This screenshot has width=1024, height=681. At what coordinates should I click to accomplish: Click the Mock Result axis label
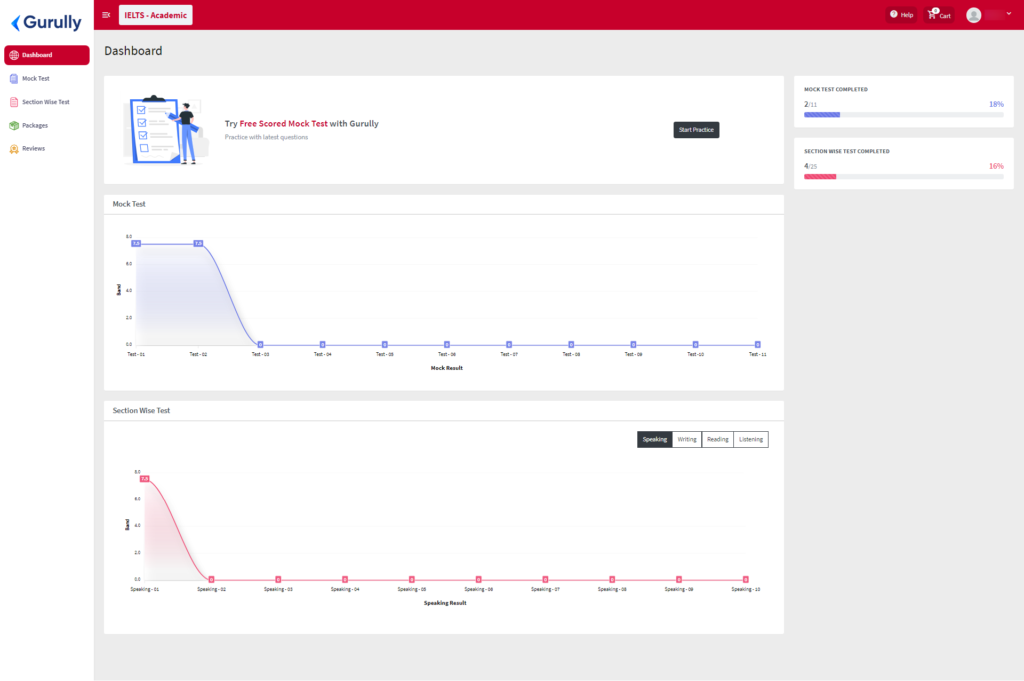point(447,368)
